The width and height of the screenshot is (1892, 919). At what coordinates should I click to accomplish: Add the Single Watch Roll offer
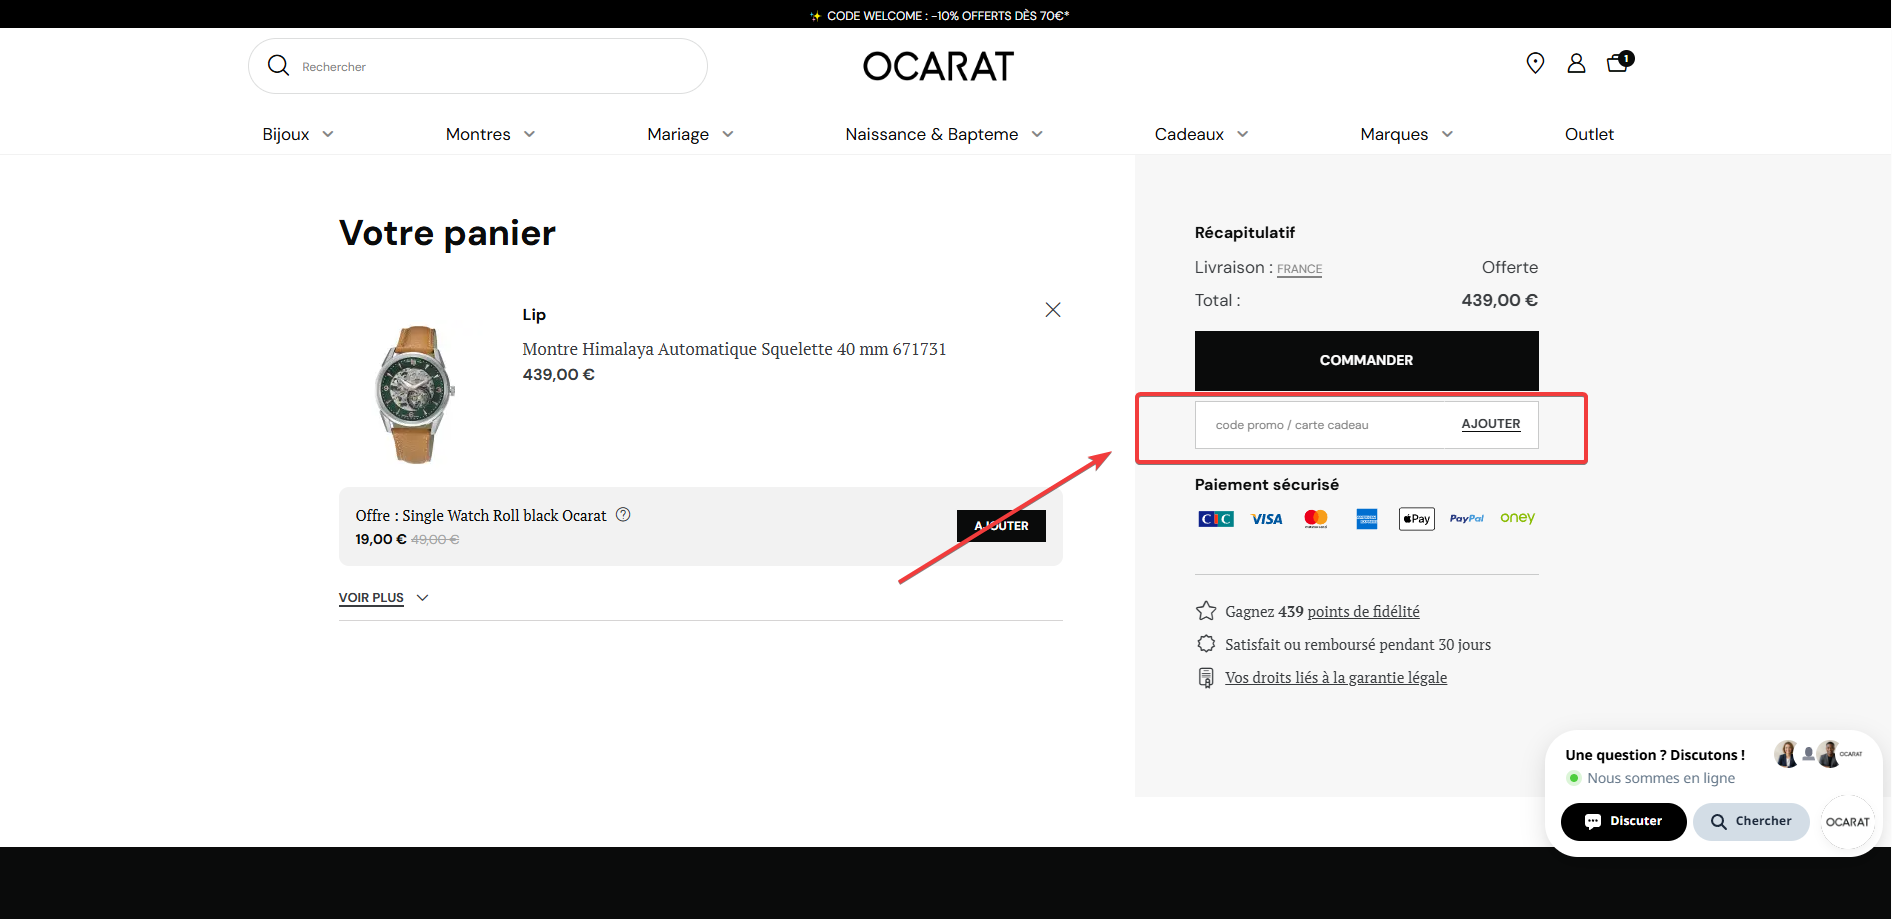click(1001, 526)
